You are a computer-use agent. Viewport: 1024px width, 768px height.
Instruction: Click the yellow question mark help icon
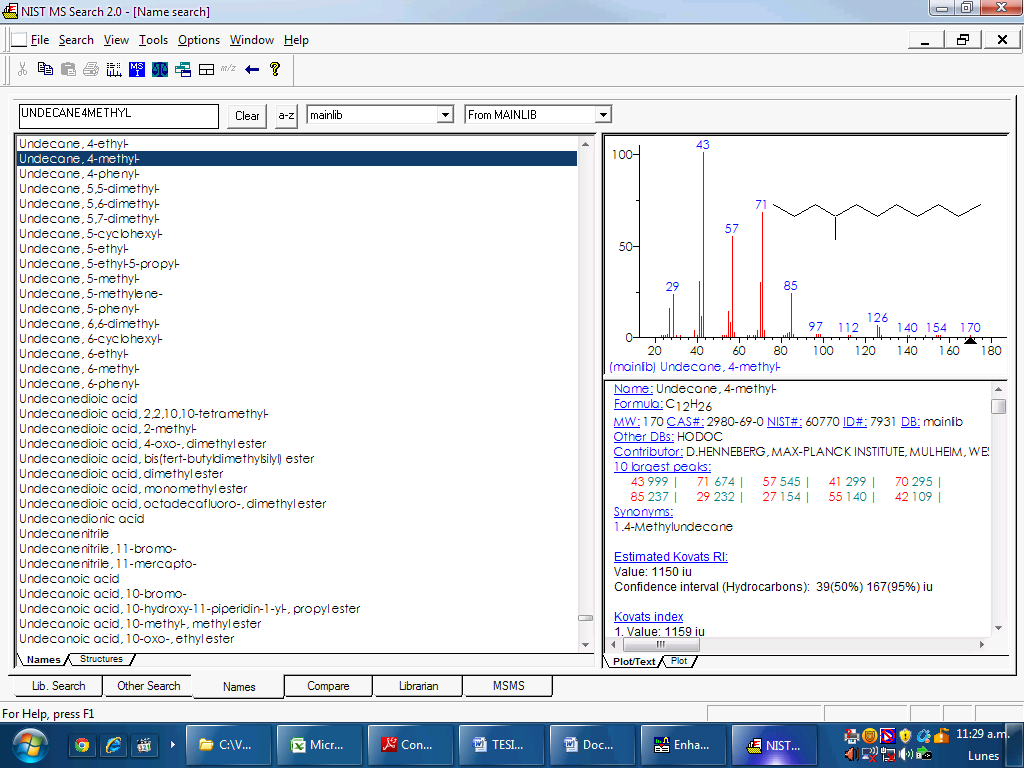pos(275,69)
